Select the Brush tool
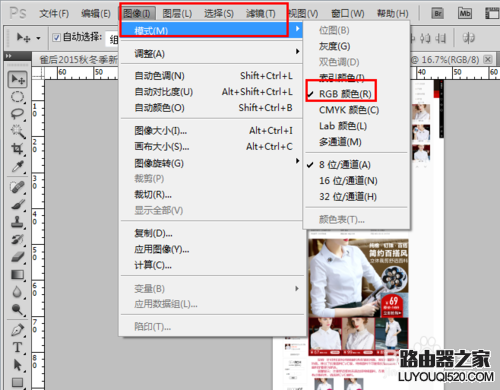 [x=17, y=204]
